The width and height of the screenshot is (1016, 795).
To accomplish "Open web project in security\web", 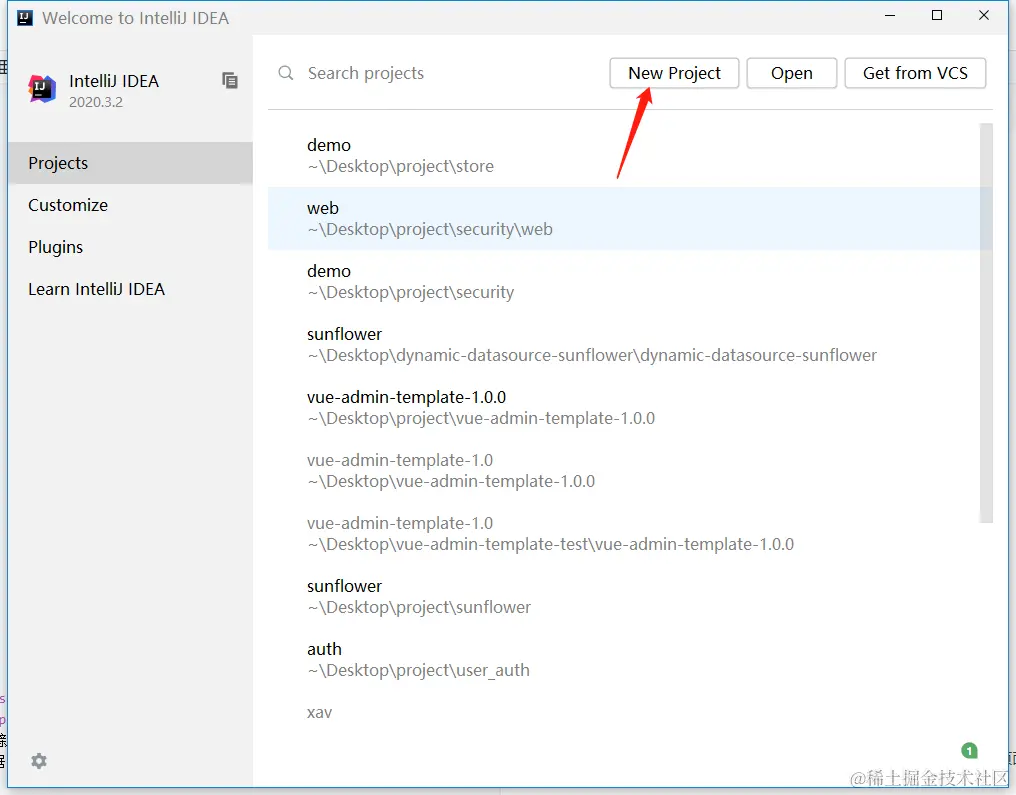I will [x=624, y=218].
